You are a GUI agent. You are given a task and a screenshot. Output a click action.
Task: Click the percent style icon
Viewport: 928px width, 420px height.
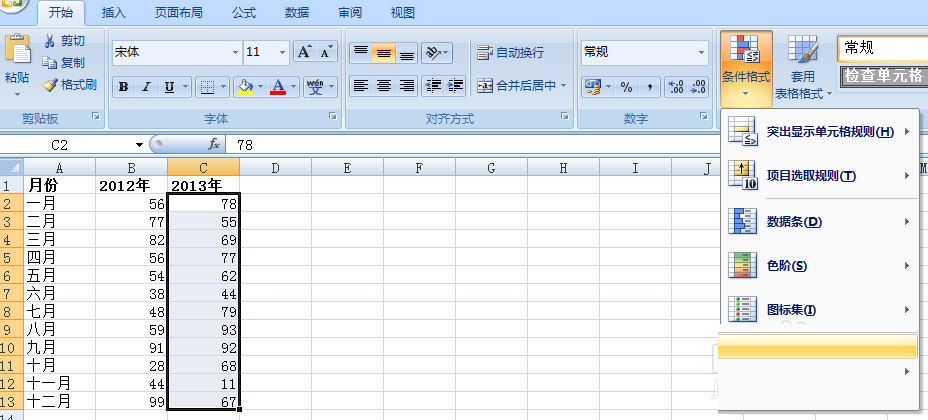626,87
